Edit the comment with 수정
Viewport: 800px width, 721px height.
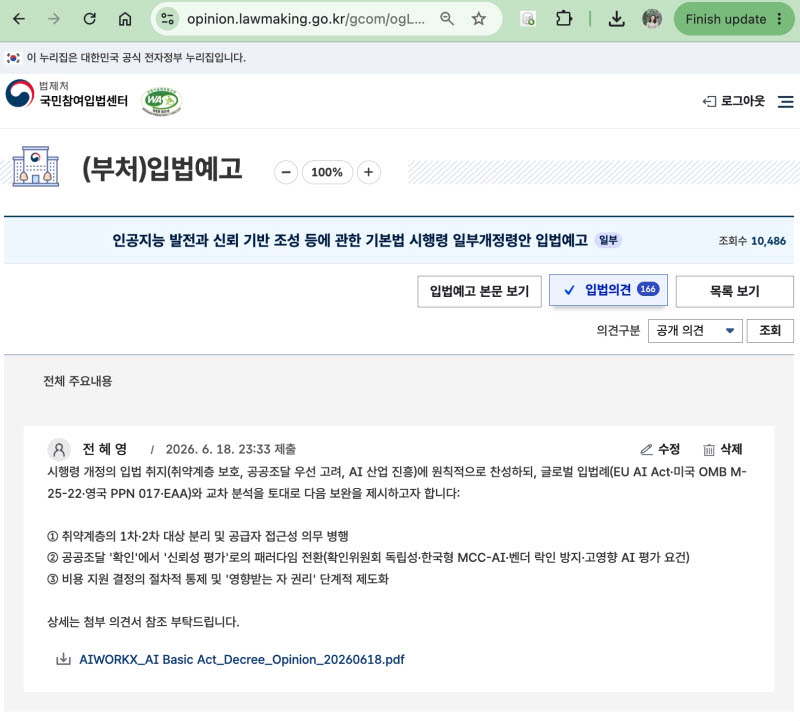click(x=660, y=449)
